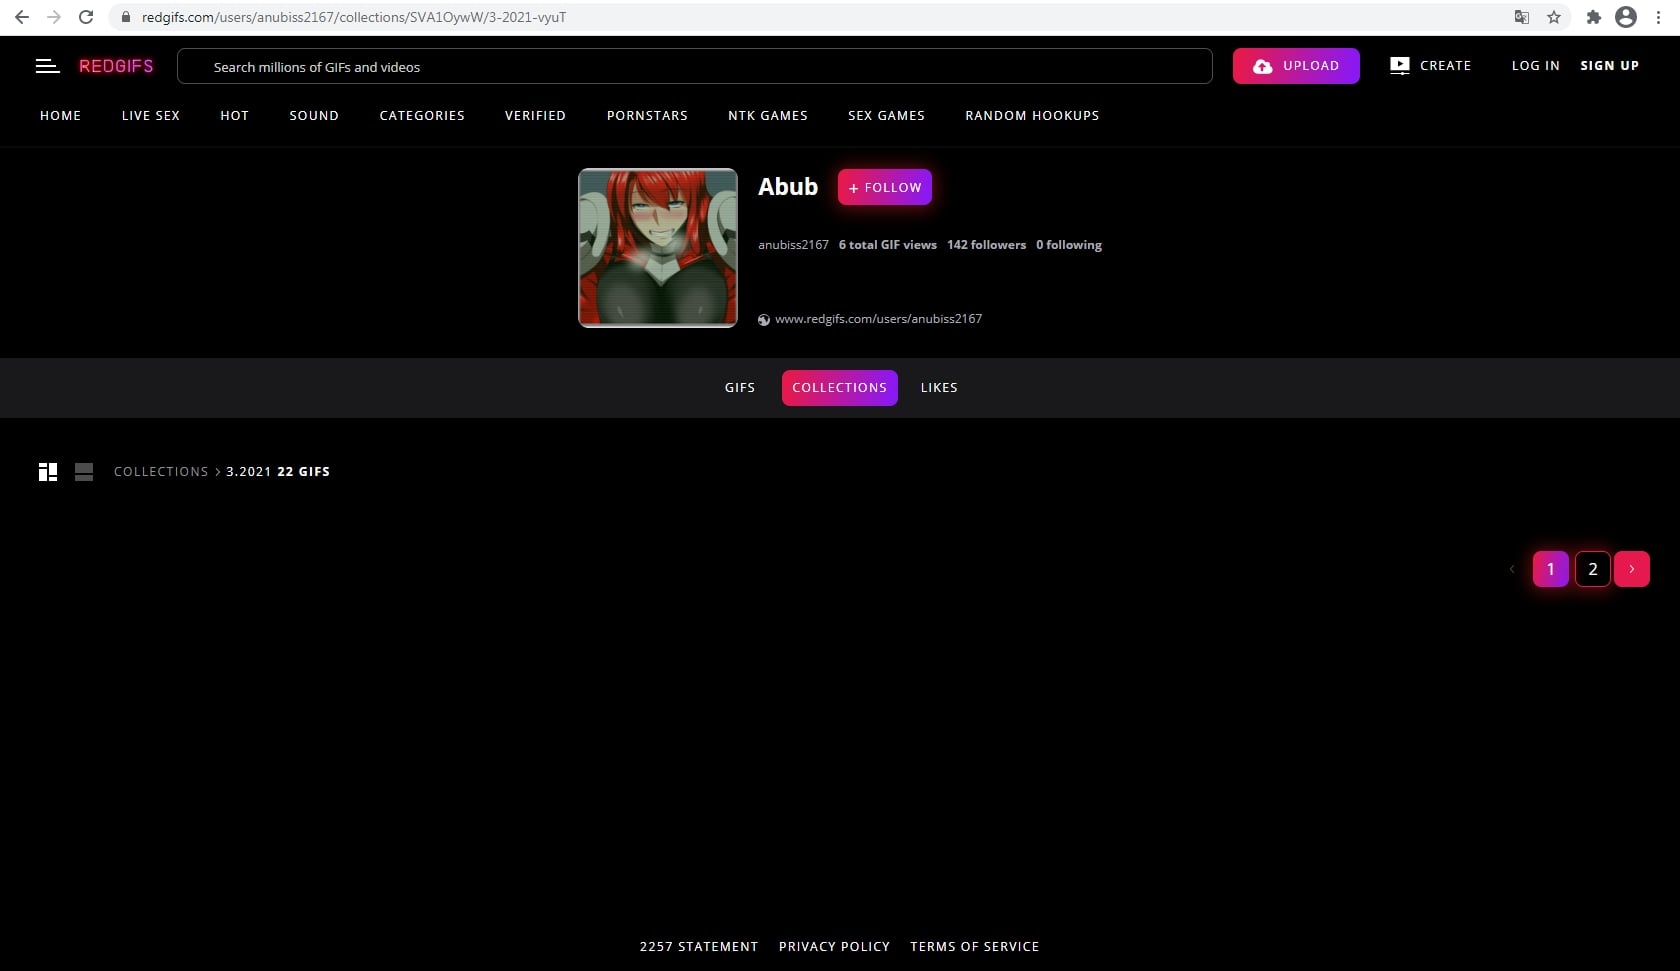
Task: Go to pagination page 1
Action: click(1551, 569)
